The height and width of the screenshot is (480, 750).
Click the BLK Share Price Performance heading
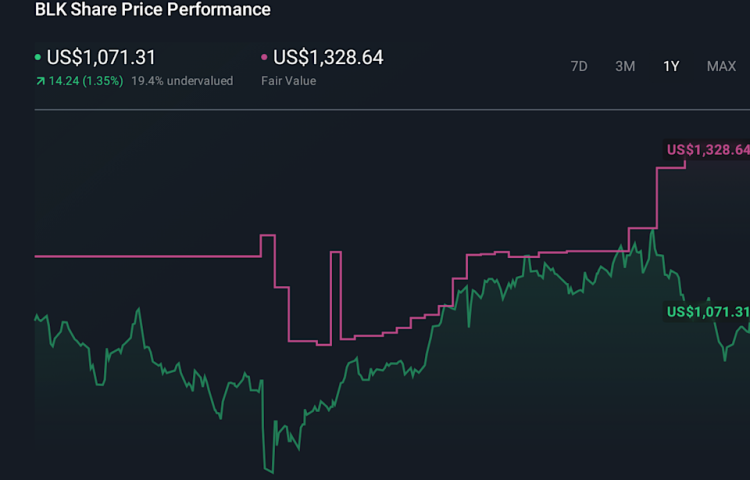pos(152,10)
